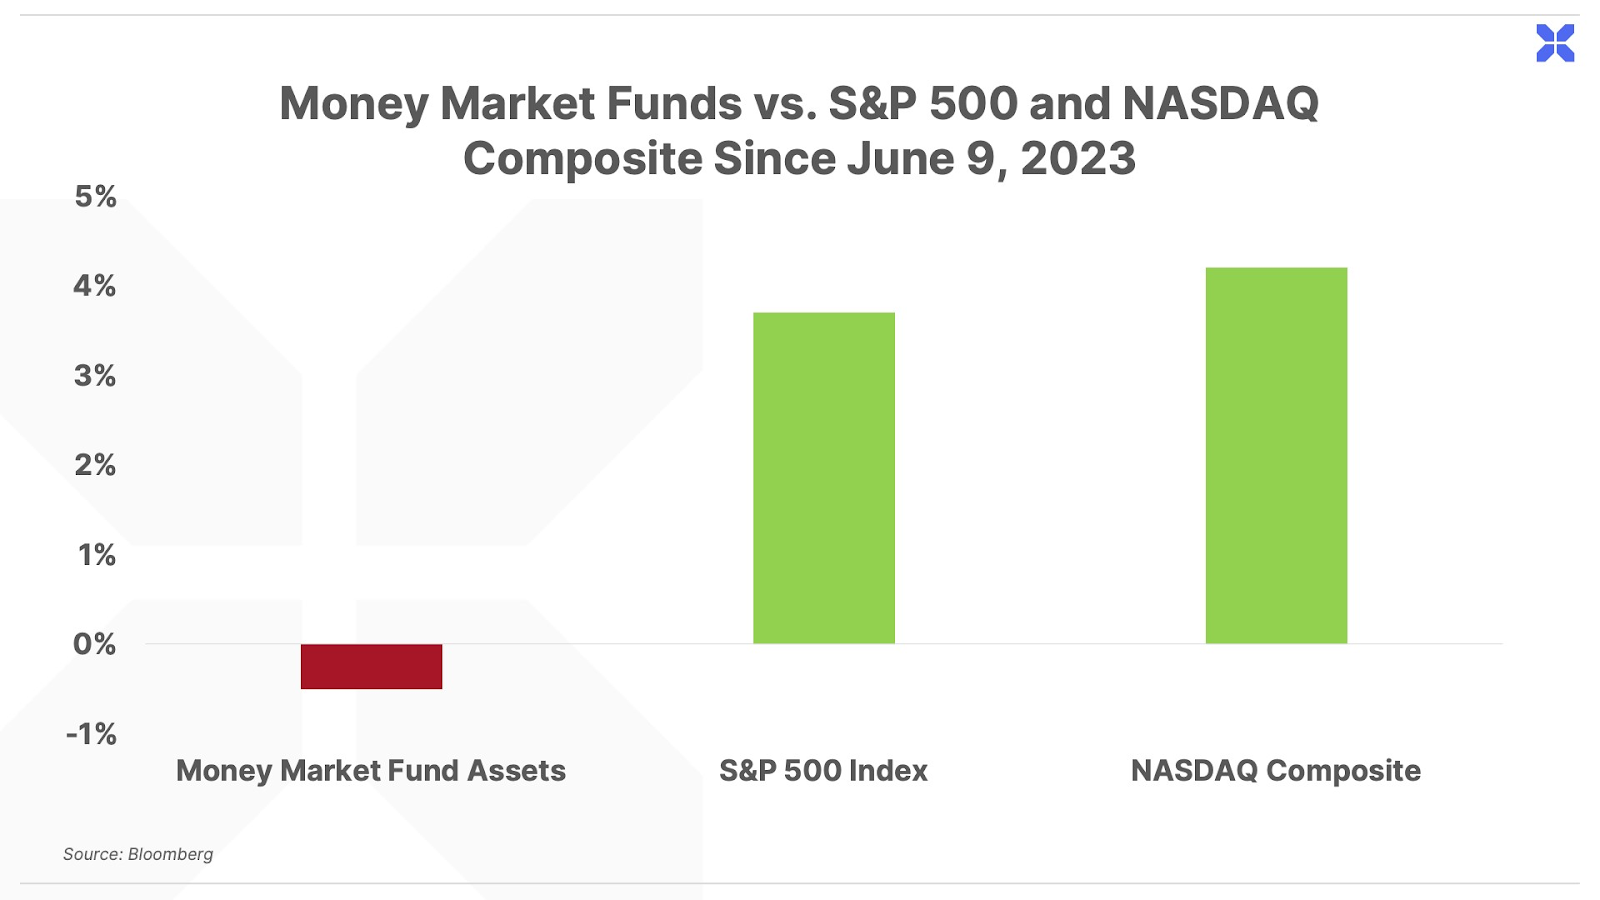This screenshot has width=1600, height=900.
Task: Select the 0% y-axis label
Action: 95,644
